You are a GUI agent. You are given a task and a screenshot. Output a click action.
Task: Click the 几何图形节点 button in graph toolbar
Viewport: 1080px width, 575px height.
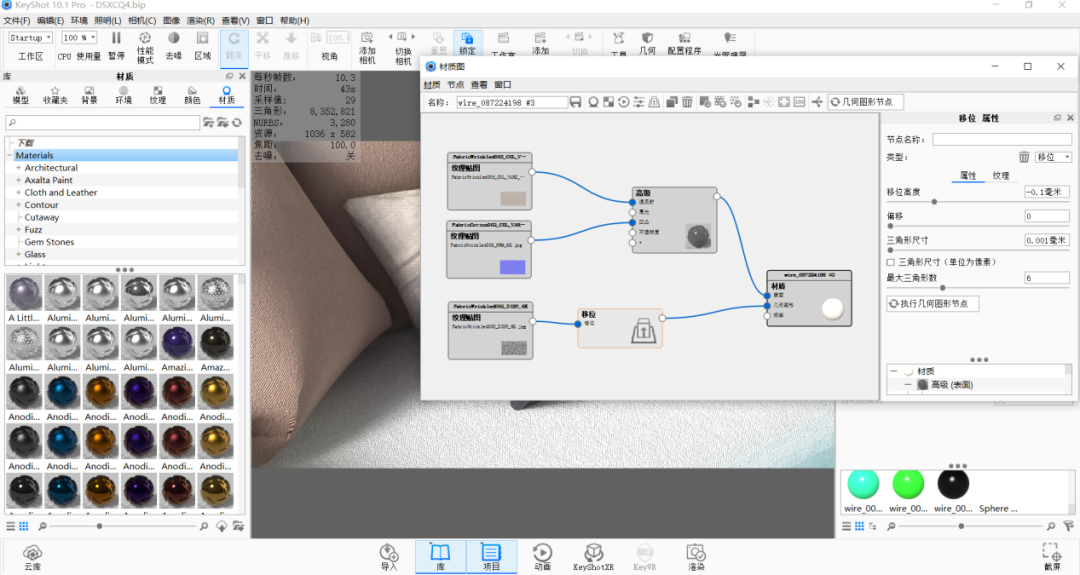[865, 102]
